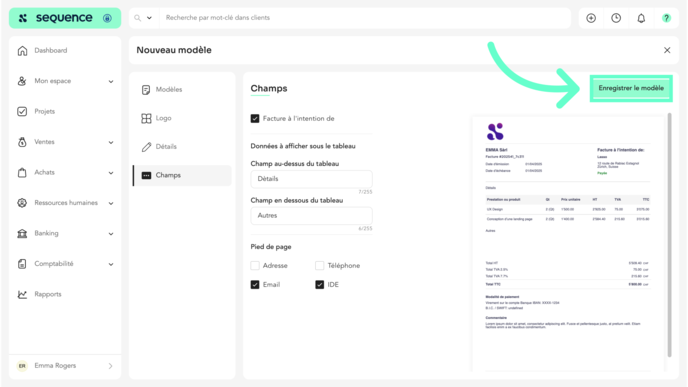Enable the Téléphone footer checkbox
Viewport: 688px width, 387px height.
tap(319, 265)
